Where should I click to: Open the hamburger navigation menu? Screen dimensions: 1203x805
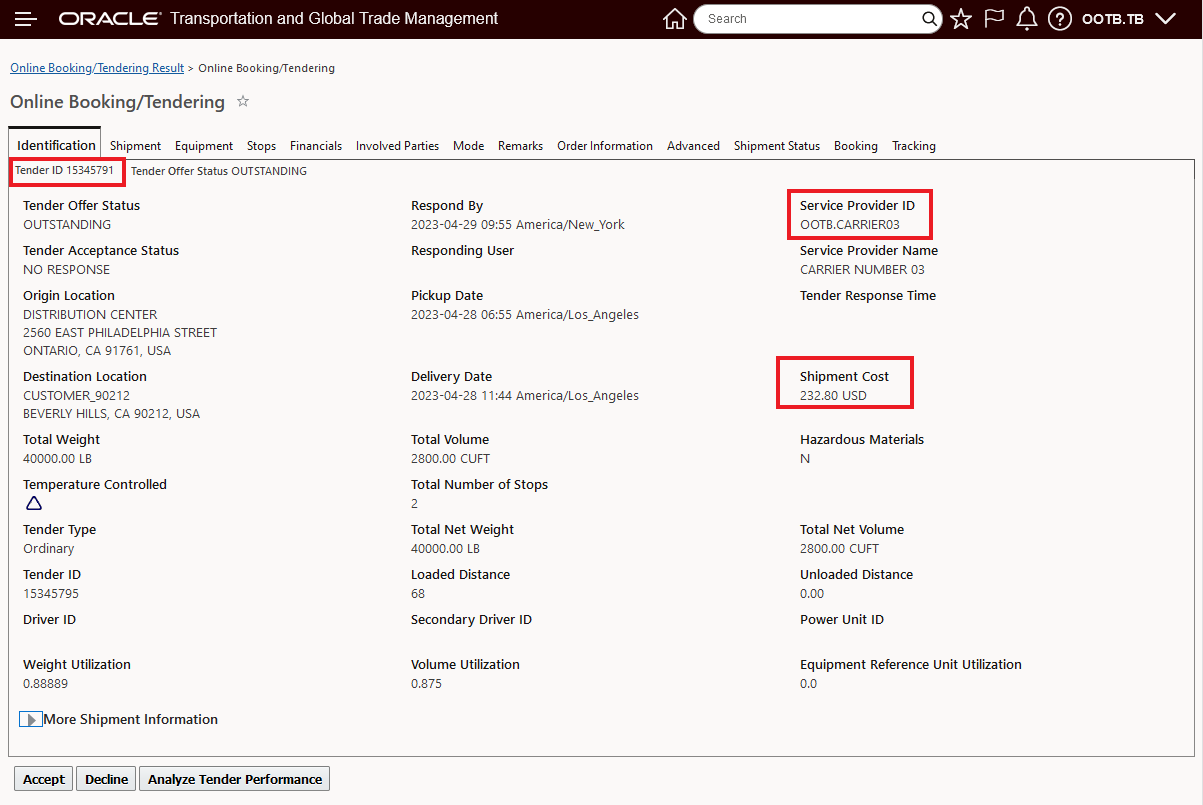coord(26,19)
